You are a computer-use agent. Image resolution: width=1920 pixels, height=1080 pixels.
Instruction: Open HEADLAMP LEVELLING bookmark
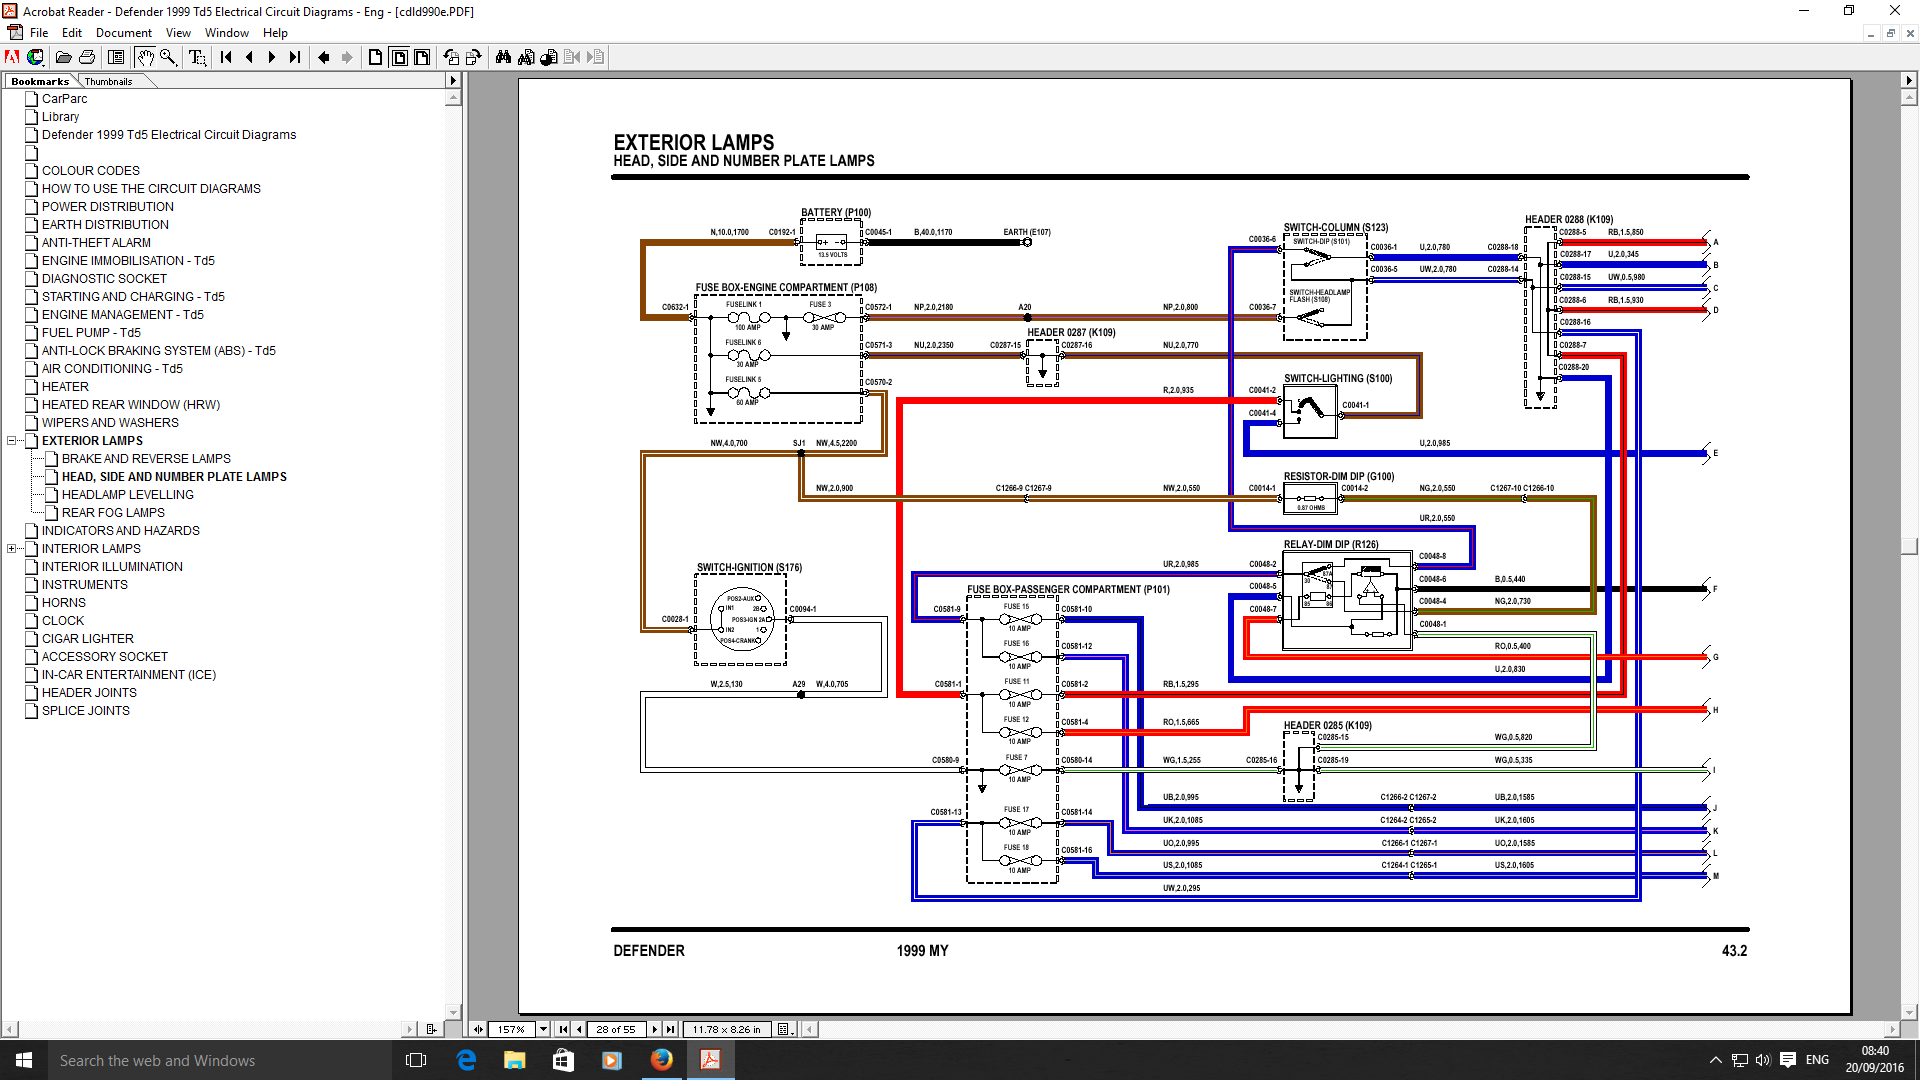(128, 495)
